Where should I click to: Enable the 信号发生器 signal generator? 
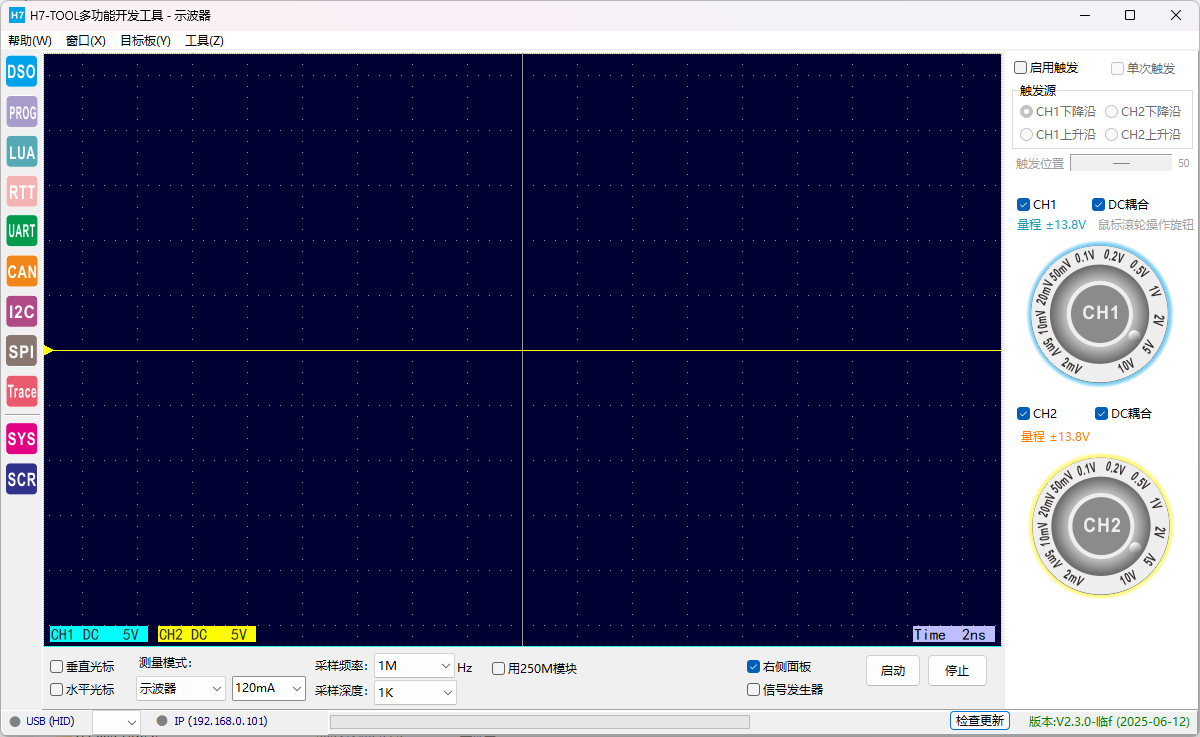754,689
